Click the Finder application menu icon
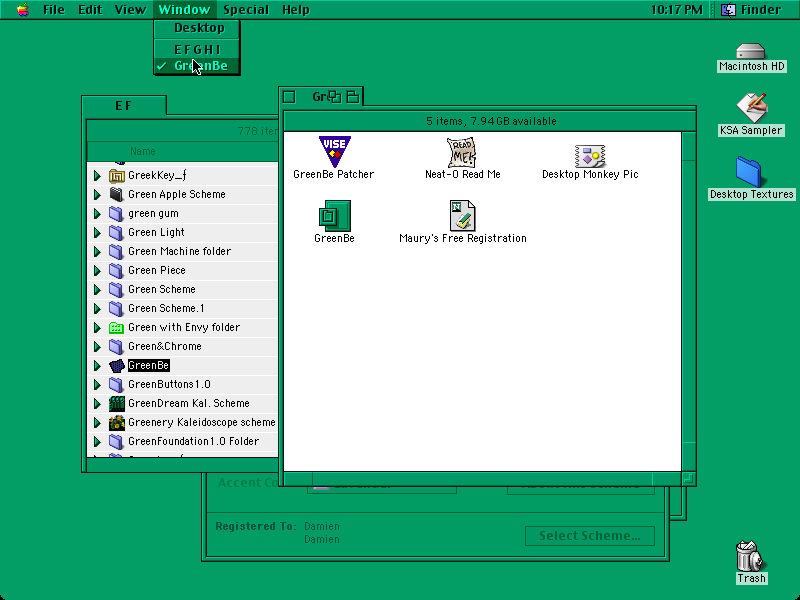The height and width of the screenshot is (600, 800). (x=728, y=9)
